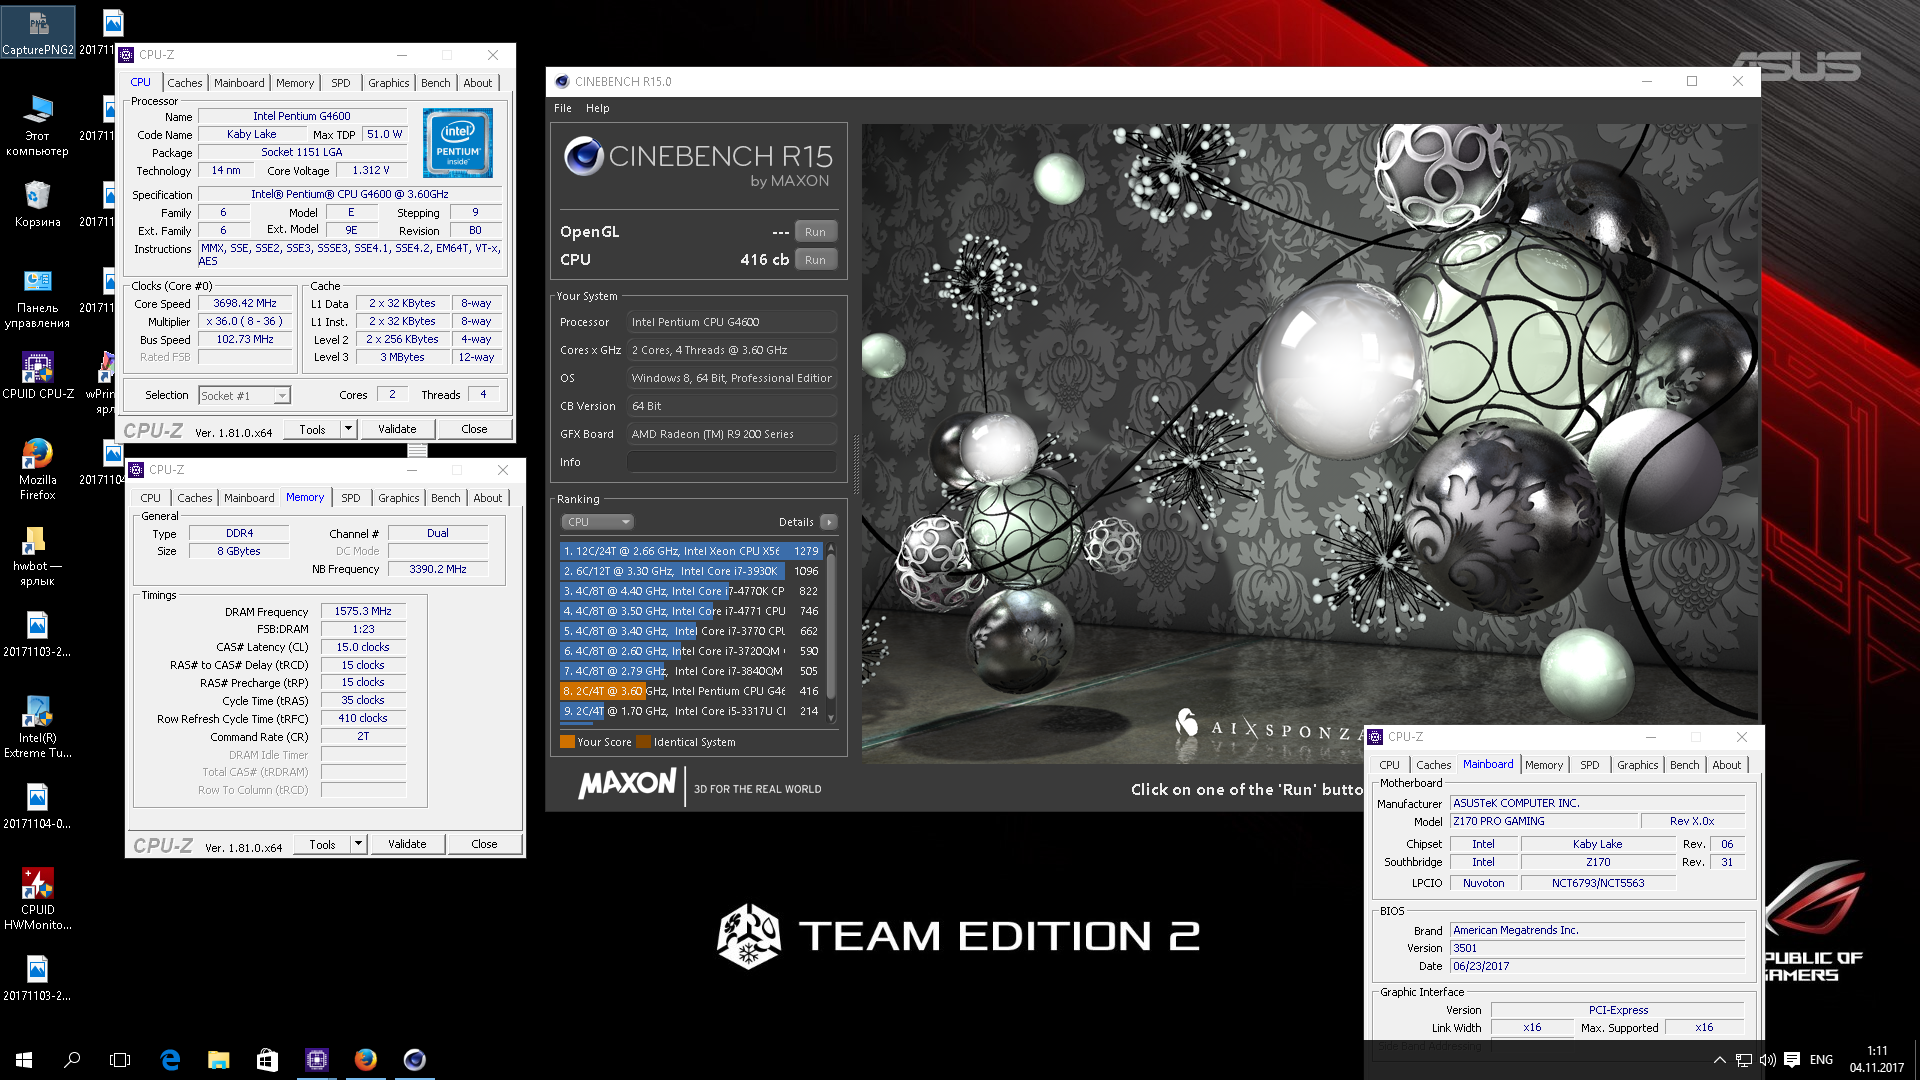1920x1080 pixels.
Task: Click Validate in CPU-Z Memory window
Action: [407, 844]
